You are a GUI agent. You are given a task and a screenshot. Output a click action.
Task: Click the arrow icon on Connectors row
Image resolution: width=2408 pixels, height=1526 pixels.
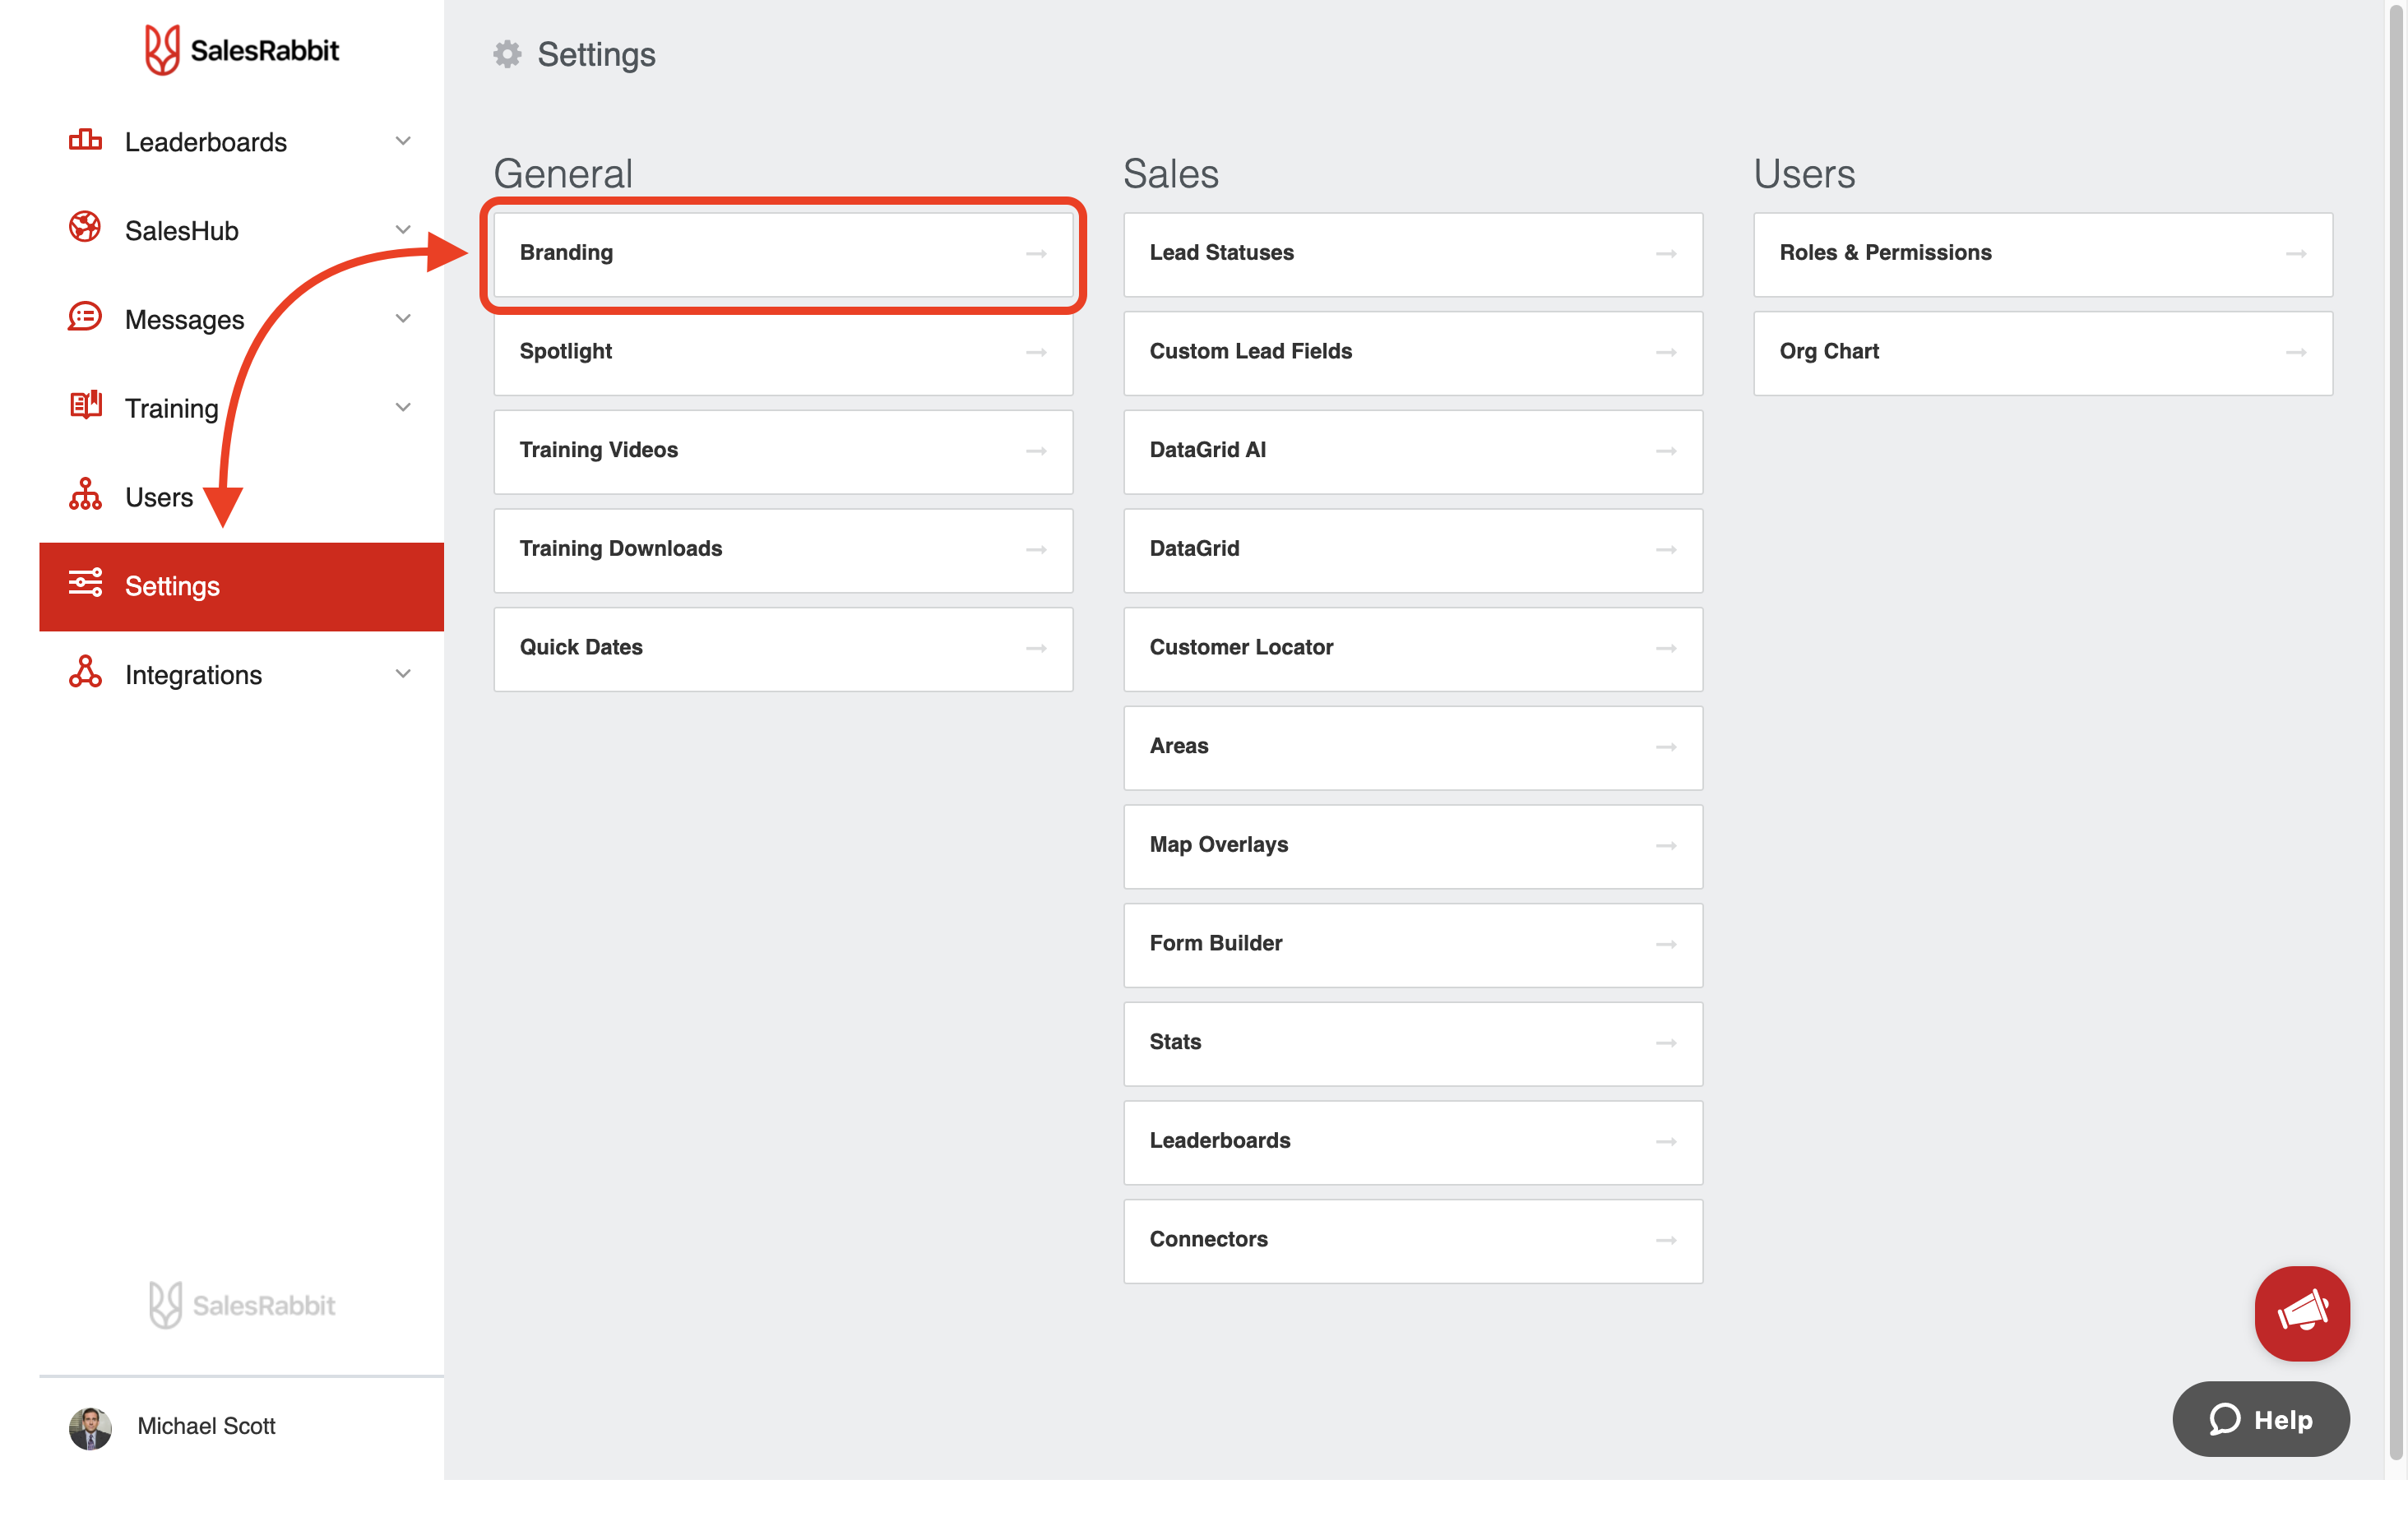click(1666, 1241)
